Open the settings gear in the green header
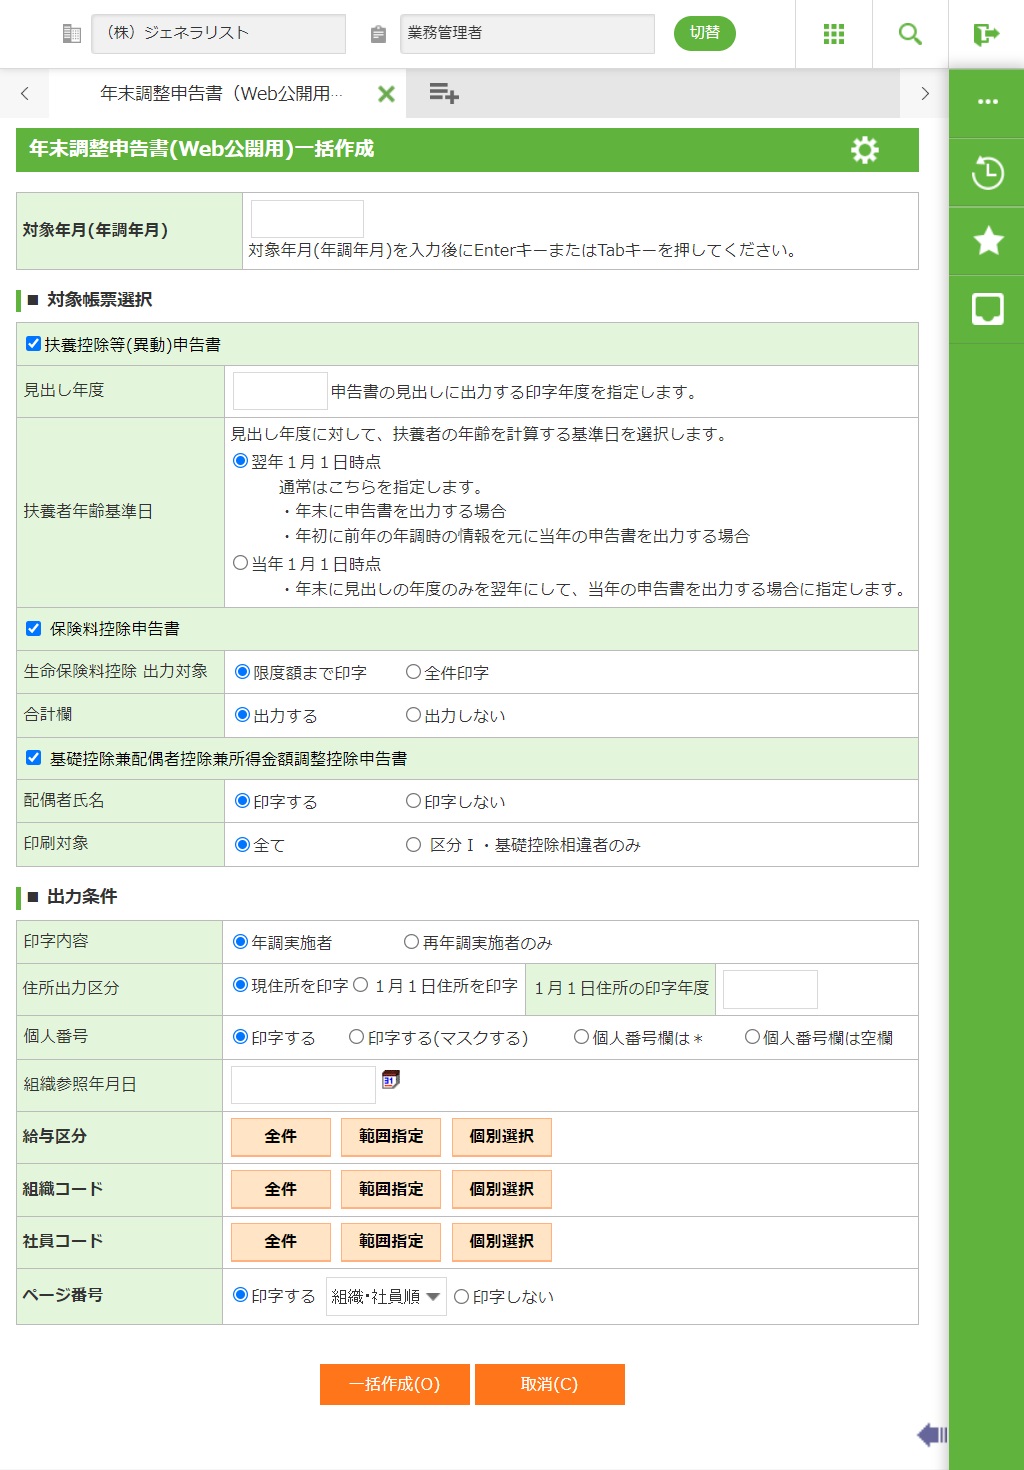 (x=864, y=150)
